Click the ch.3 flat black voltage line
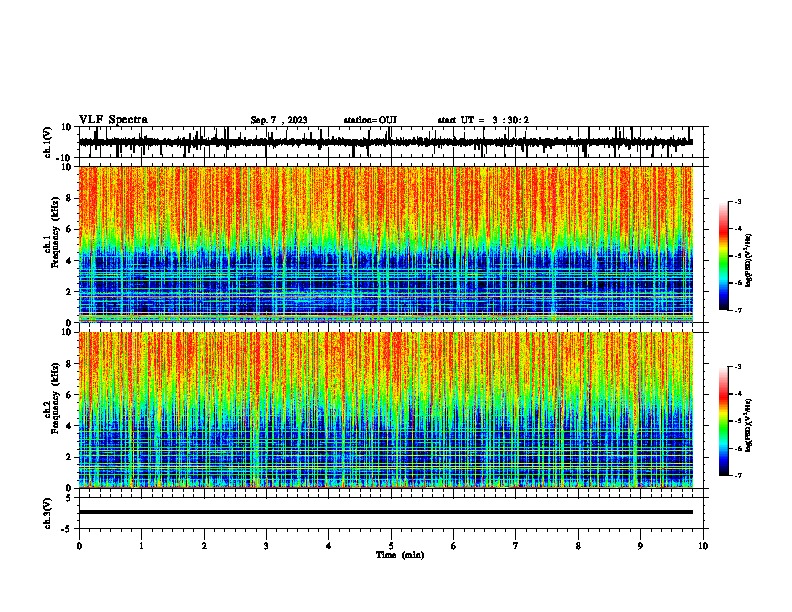The width and height of the screenshot is (792, 612). (x=386, y=512)
